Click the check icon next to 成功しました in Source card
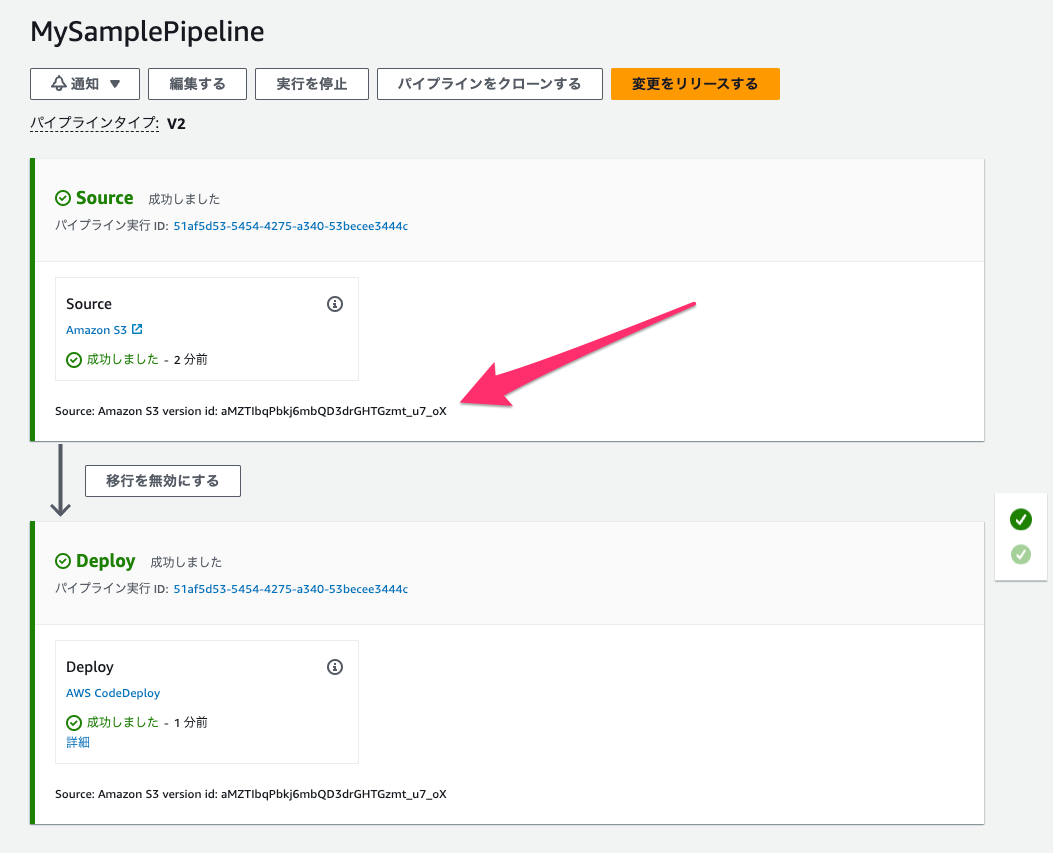 point(73,359)
